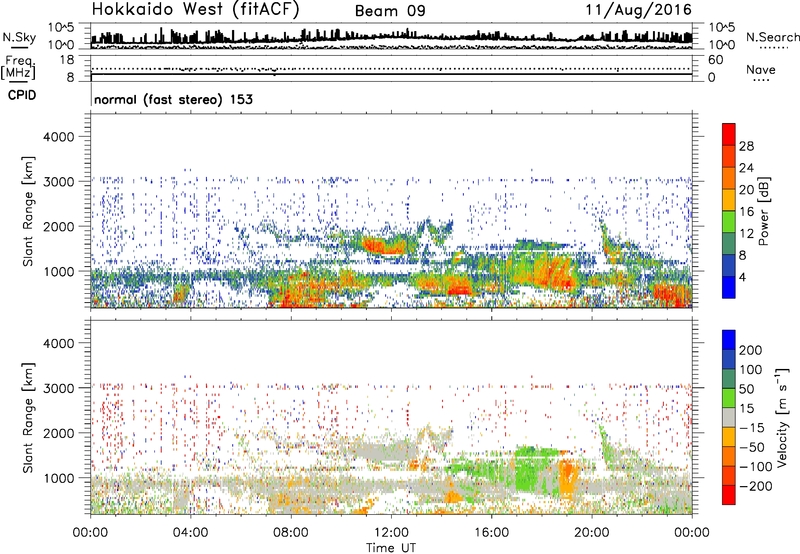The height and width of the screenshot is (554, 800).
Task: Click the 'N.Sky' legend label
Action: click(19, 37)
